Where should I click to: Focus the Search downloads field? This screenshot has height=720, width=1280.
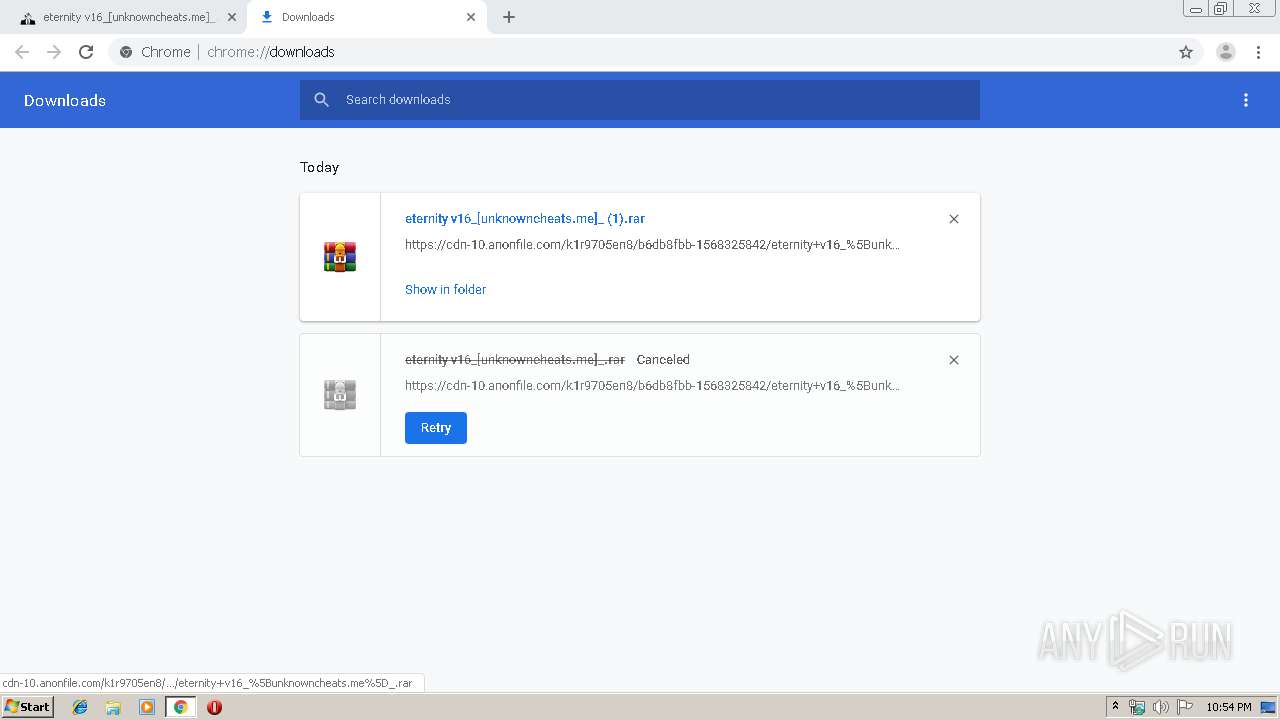tap(640, 100)
